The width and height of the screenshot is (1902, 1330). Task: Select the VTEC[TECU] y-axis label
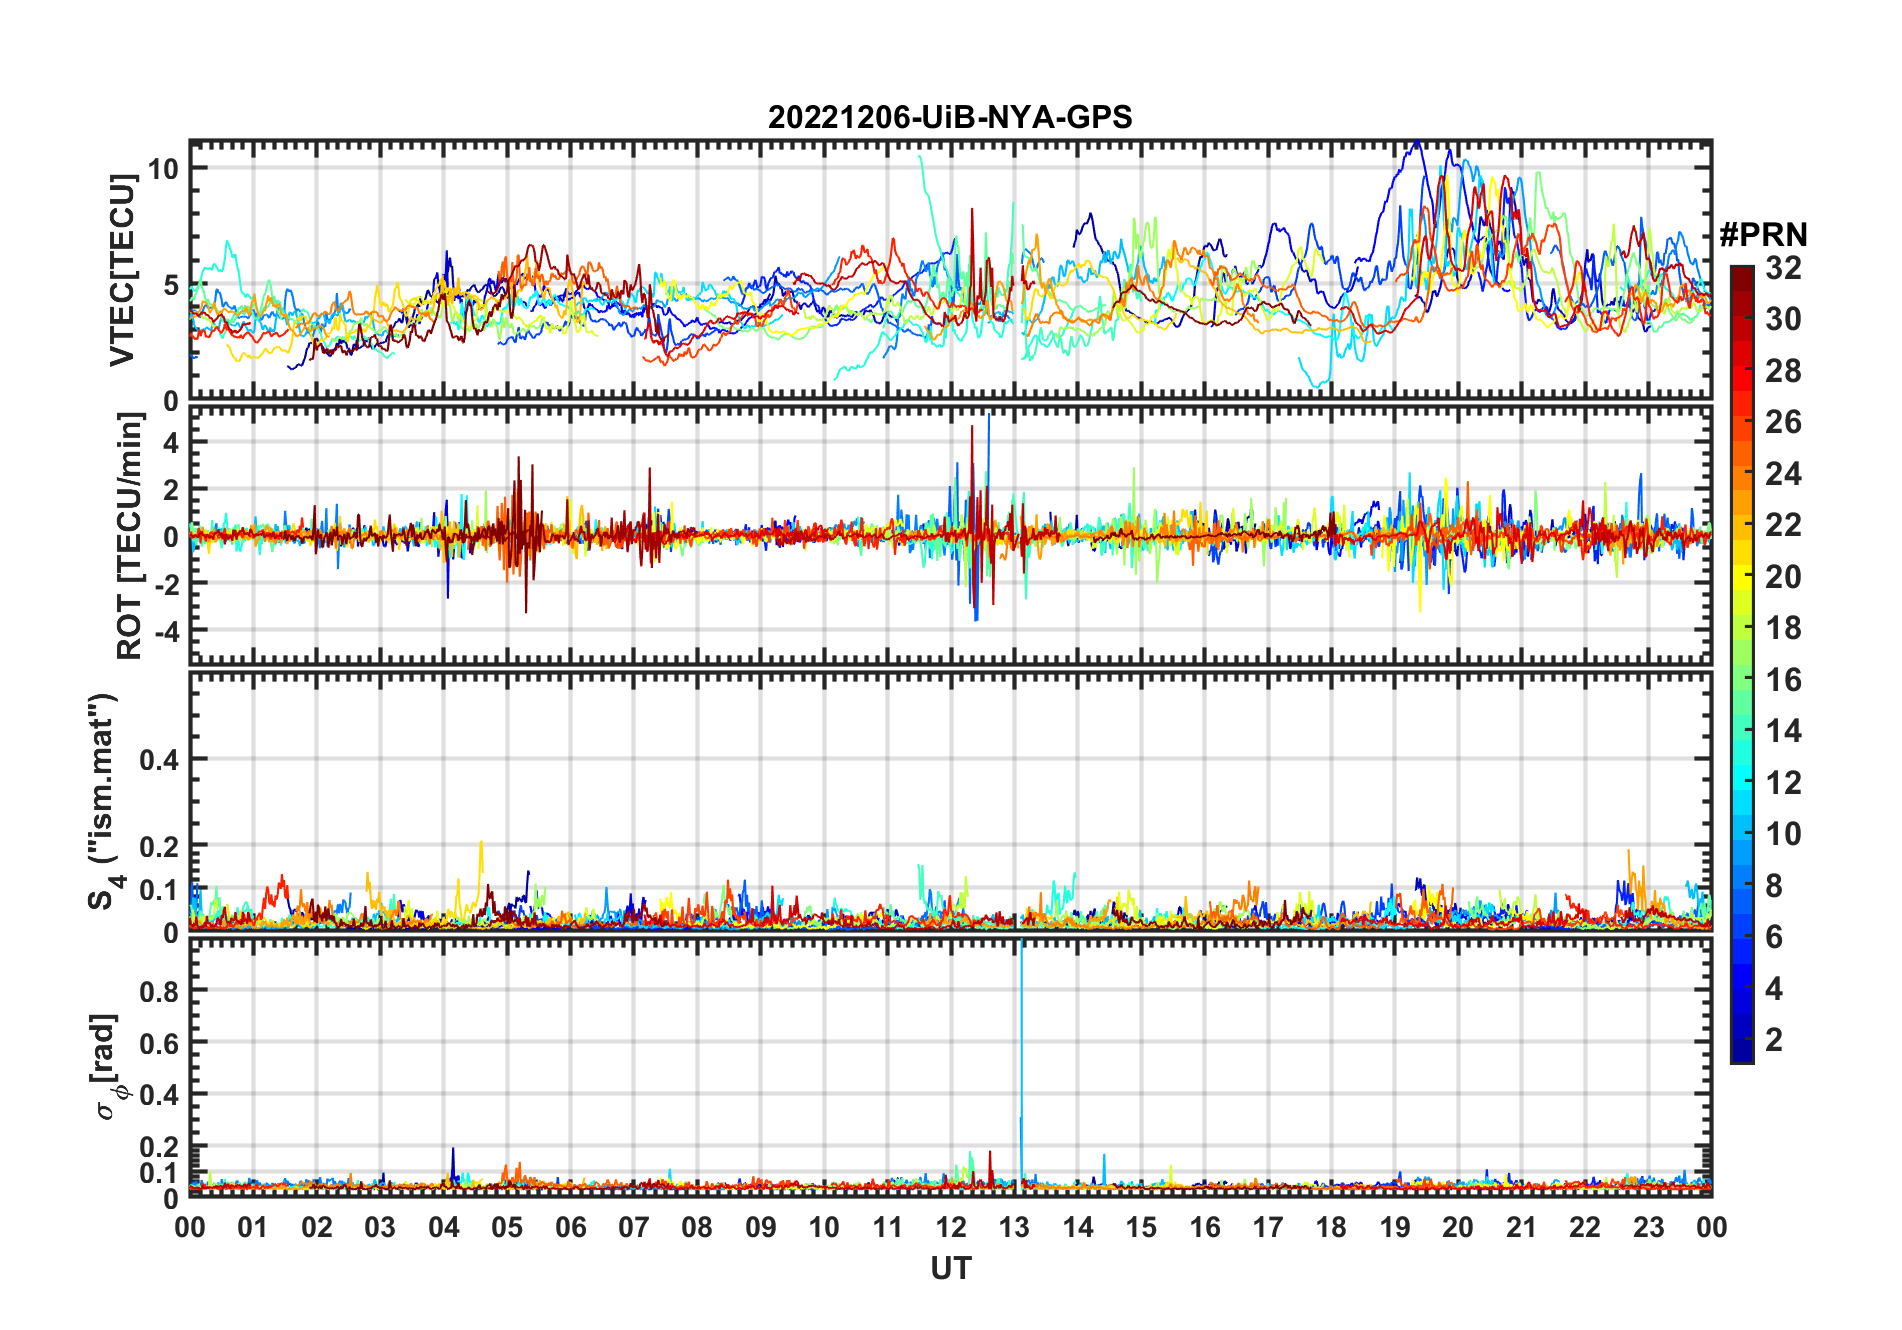click(x=122, y=270)
